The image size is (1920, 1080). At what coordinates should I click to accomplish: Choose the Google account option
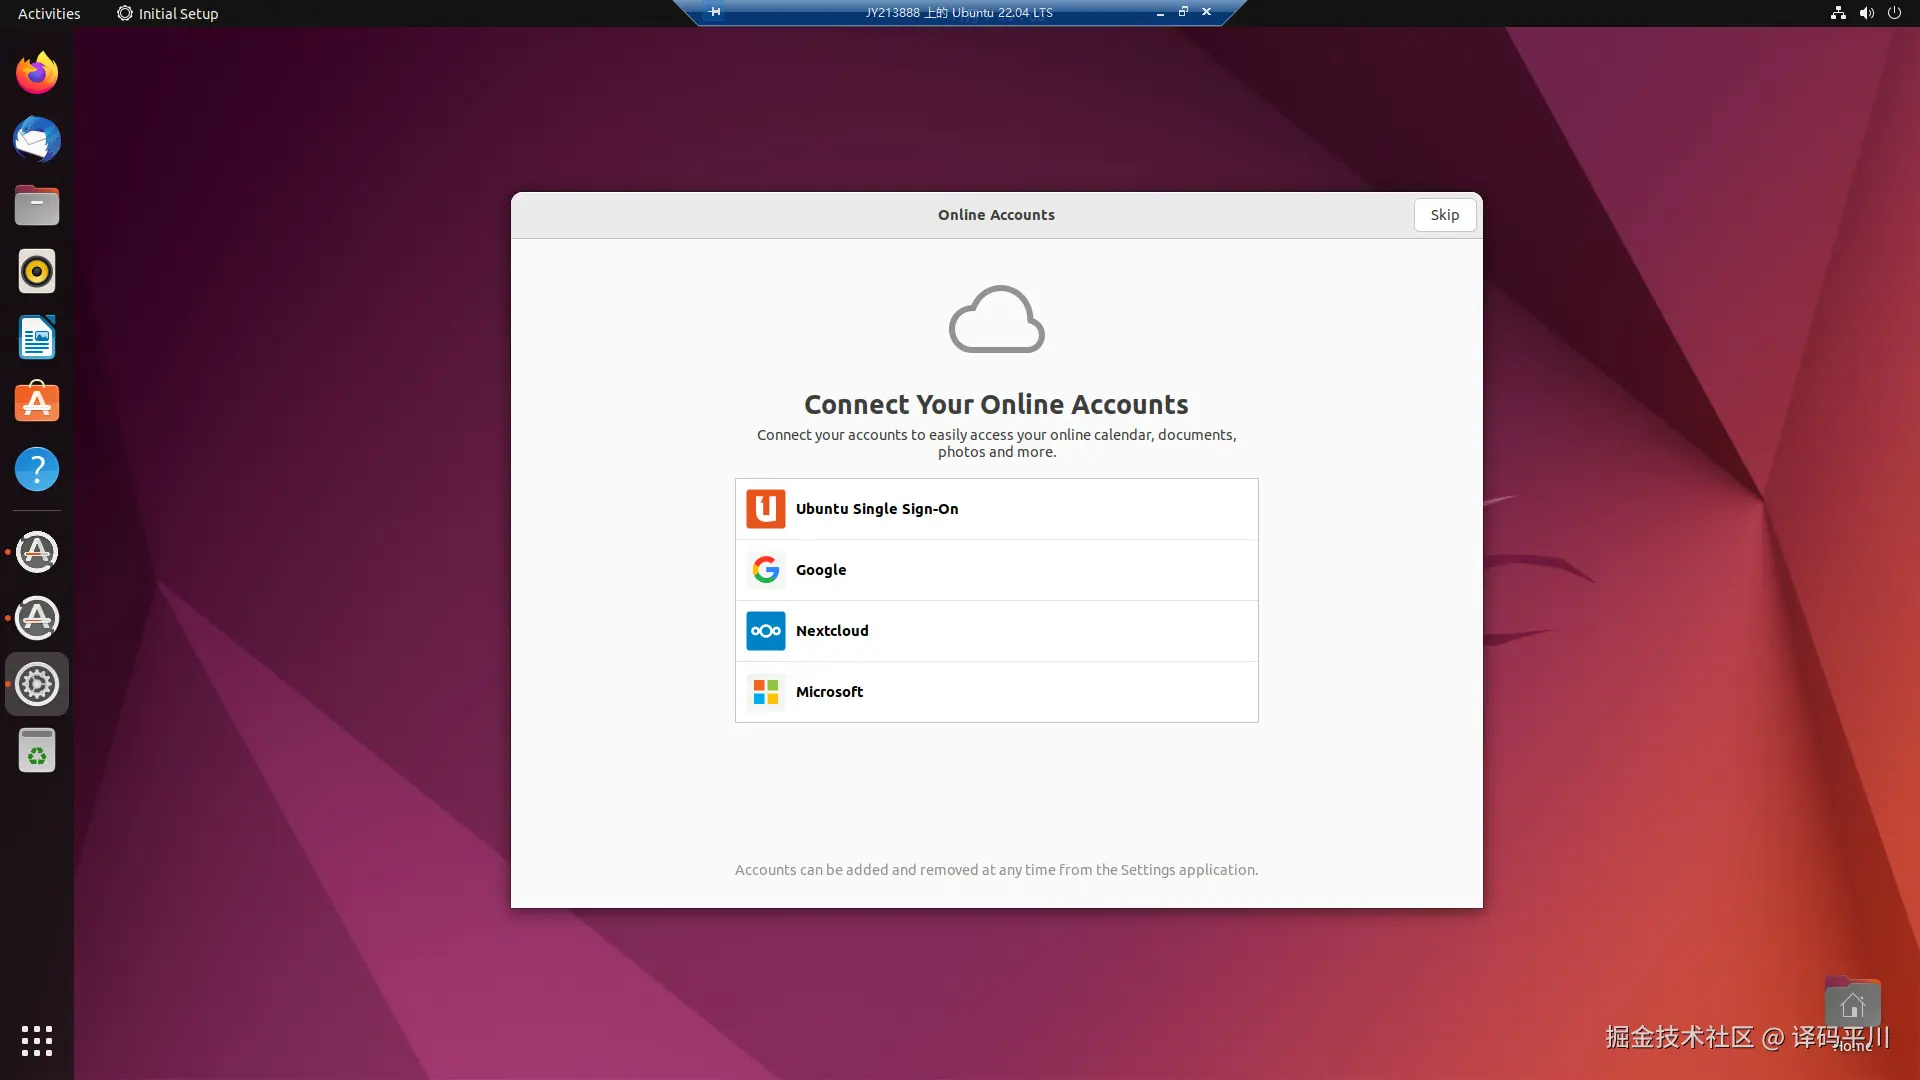(996, 570)
